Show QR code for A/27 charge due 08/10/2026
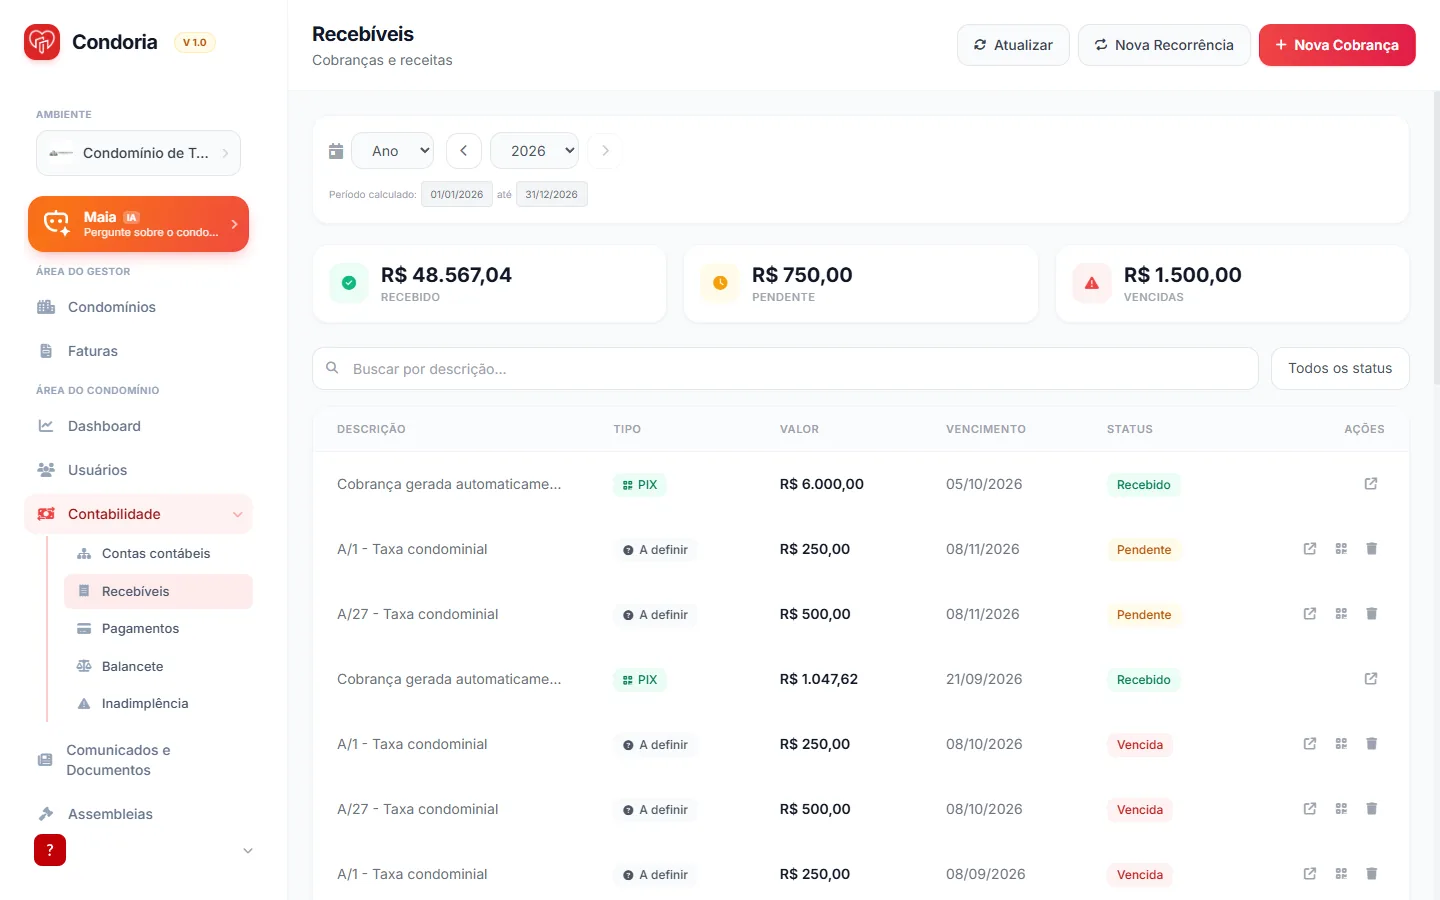This screenshot has width=1440, height=900. click(1341, 809)
